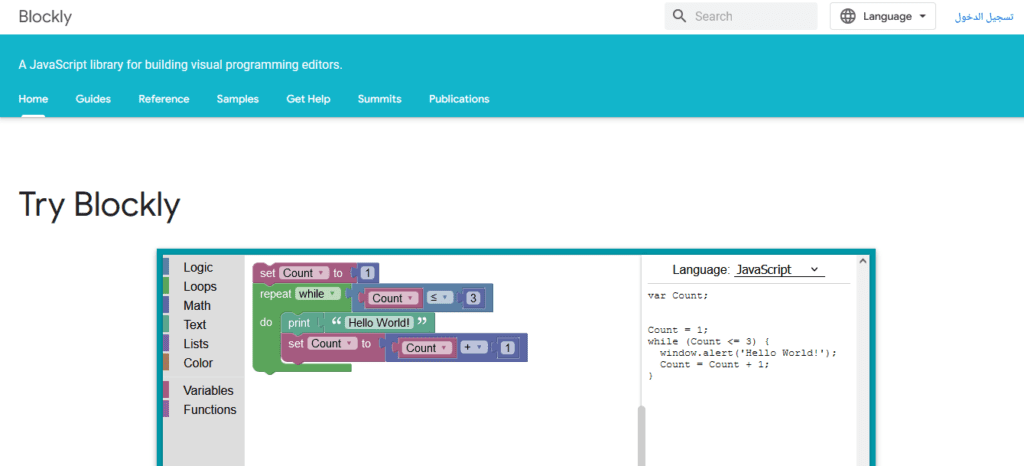Click the Hello World! text field
This screenshot has height=466, width=1024.
[x=379, y=322]
